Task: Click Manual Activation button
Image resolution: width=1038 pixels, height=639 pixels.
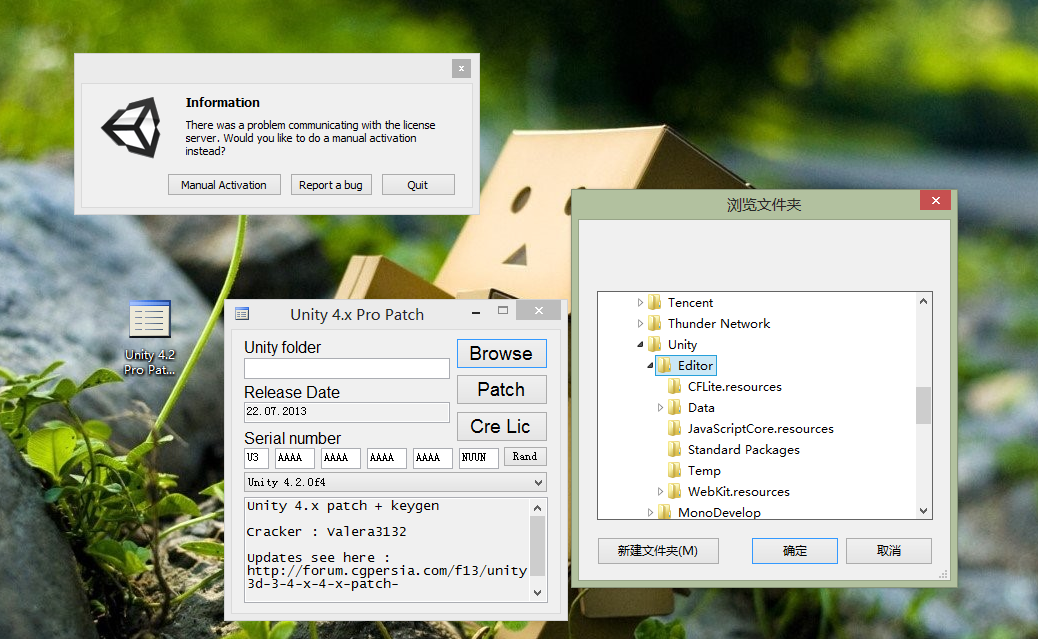Action: click(224, 185)
